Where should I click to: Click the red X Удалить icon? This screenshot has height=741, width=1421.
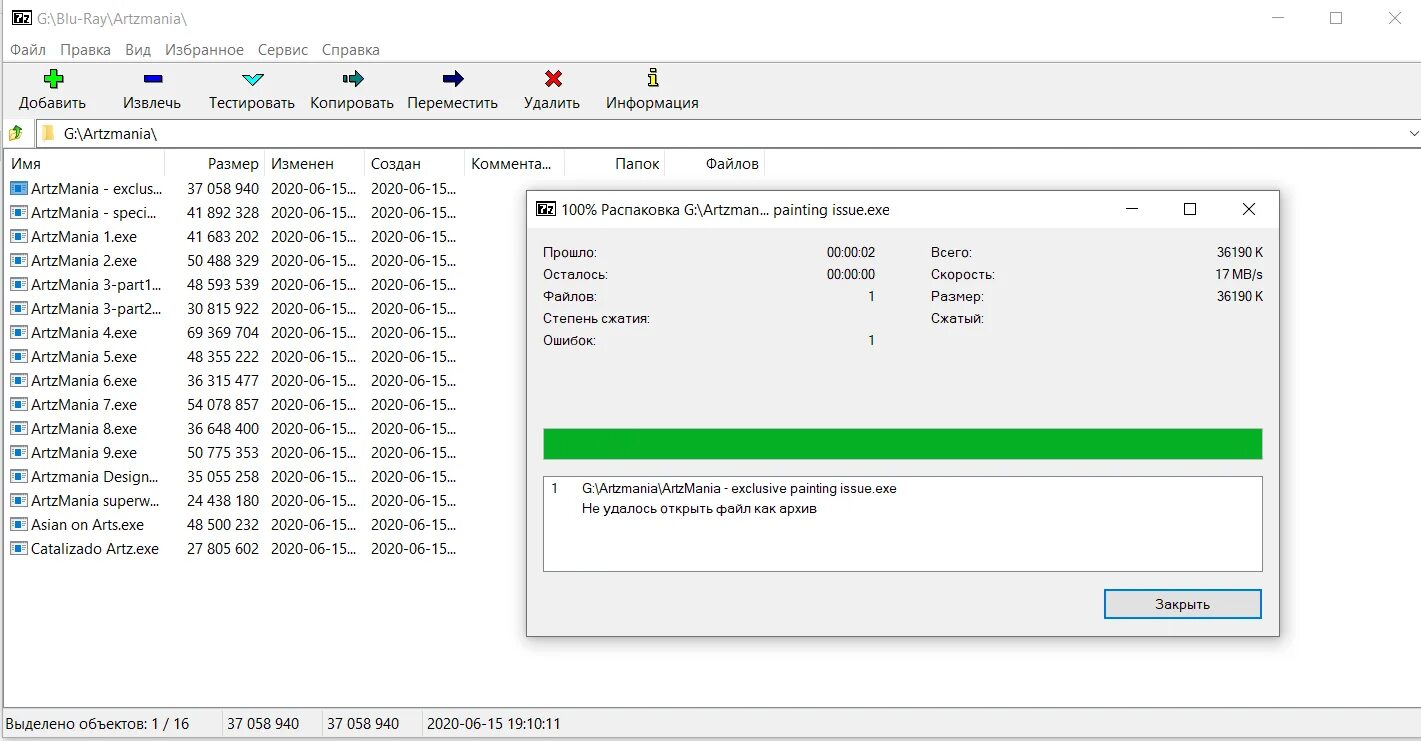click(552, 78)
